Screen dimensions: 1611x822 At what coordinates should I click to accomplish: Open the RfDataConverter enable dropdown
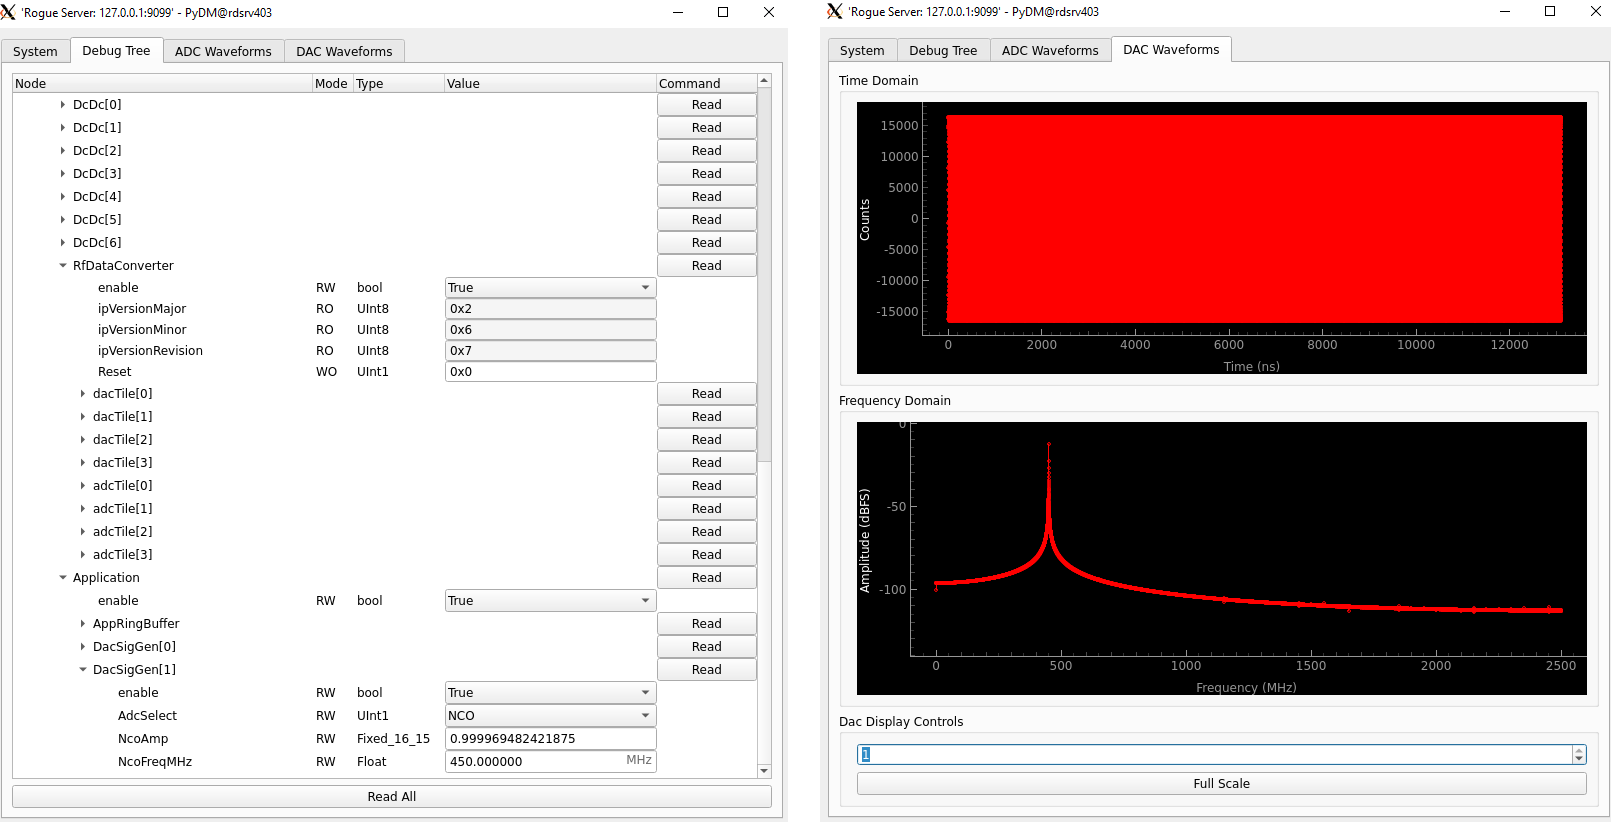click(550, 288)
